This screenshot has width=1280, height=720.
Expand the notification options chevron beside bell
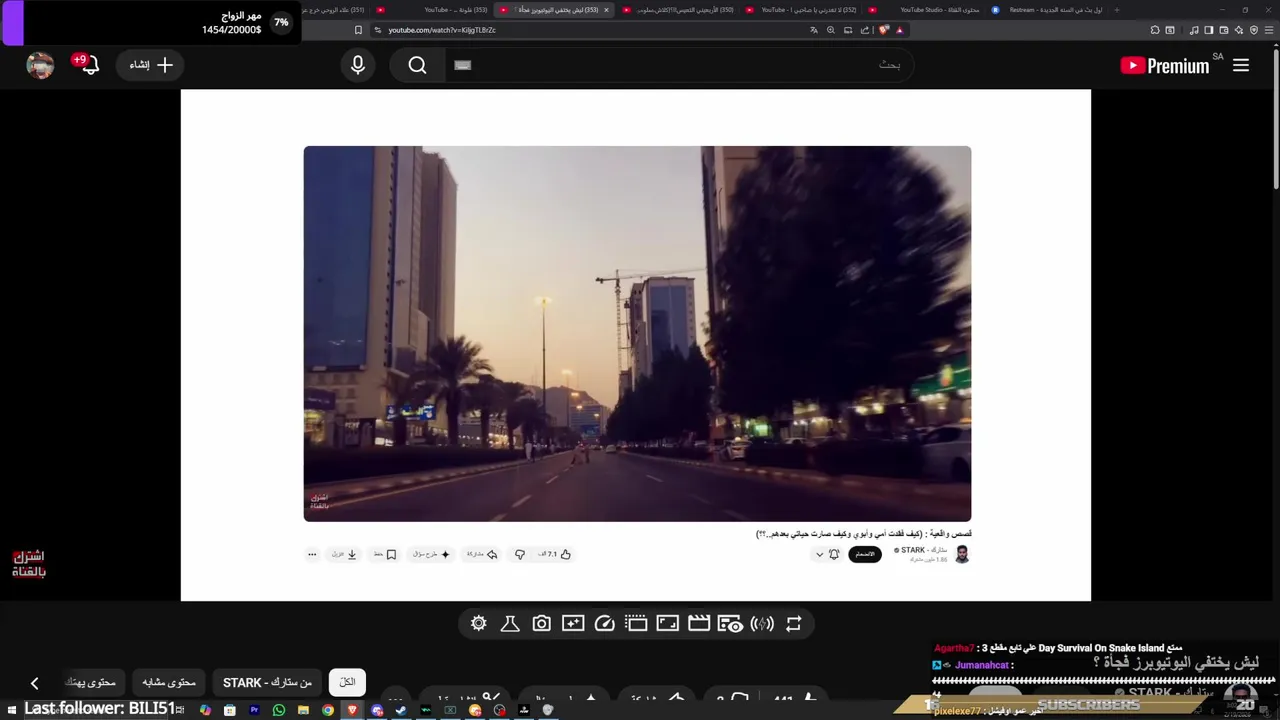tap(819, 555)
